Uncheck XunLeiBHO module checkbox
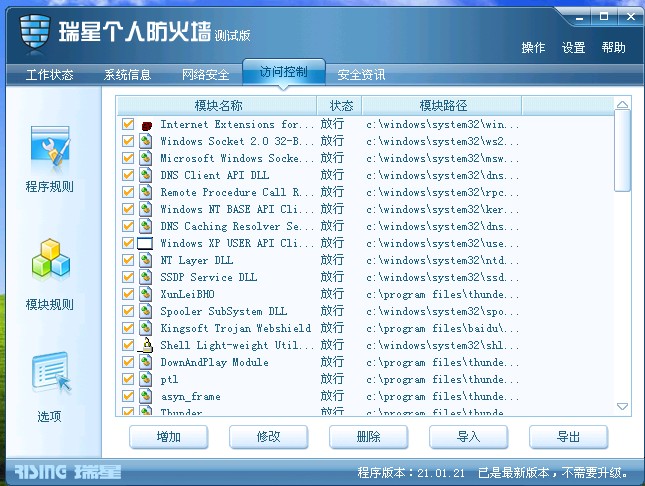 (x=128, y=294)
